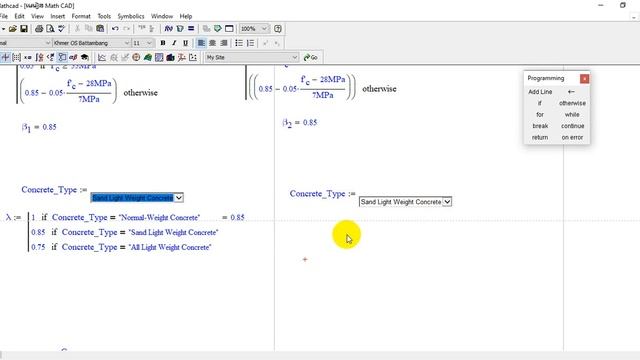The width and height of the screenshot is (640, 360).
Task: Click 'while' in Programming palette
Action: click(x=572, y=115)
